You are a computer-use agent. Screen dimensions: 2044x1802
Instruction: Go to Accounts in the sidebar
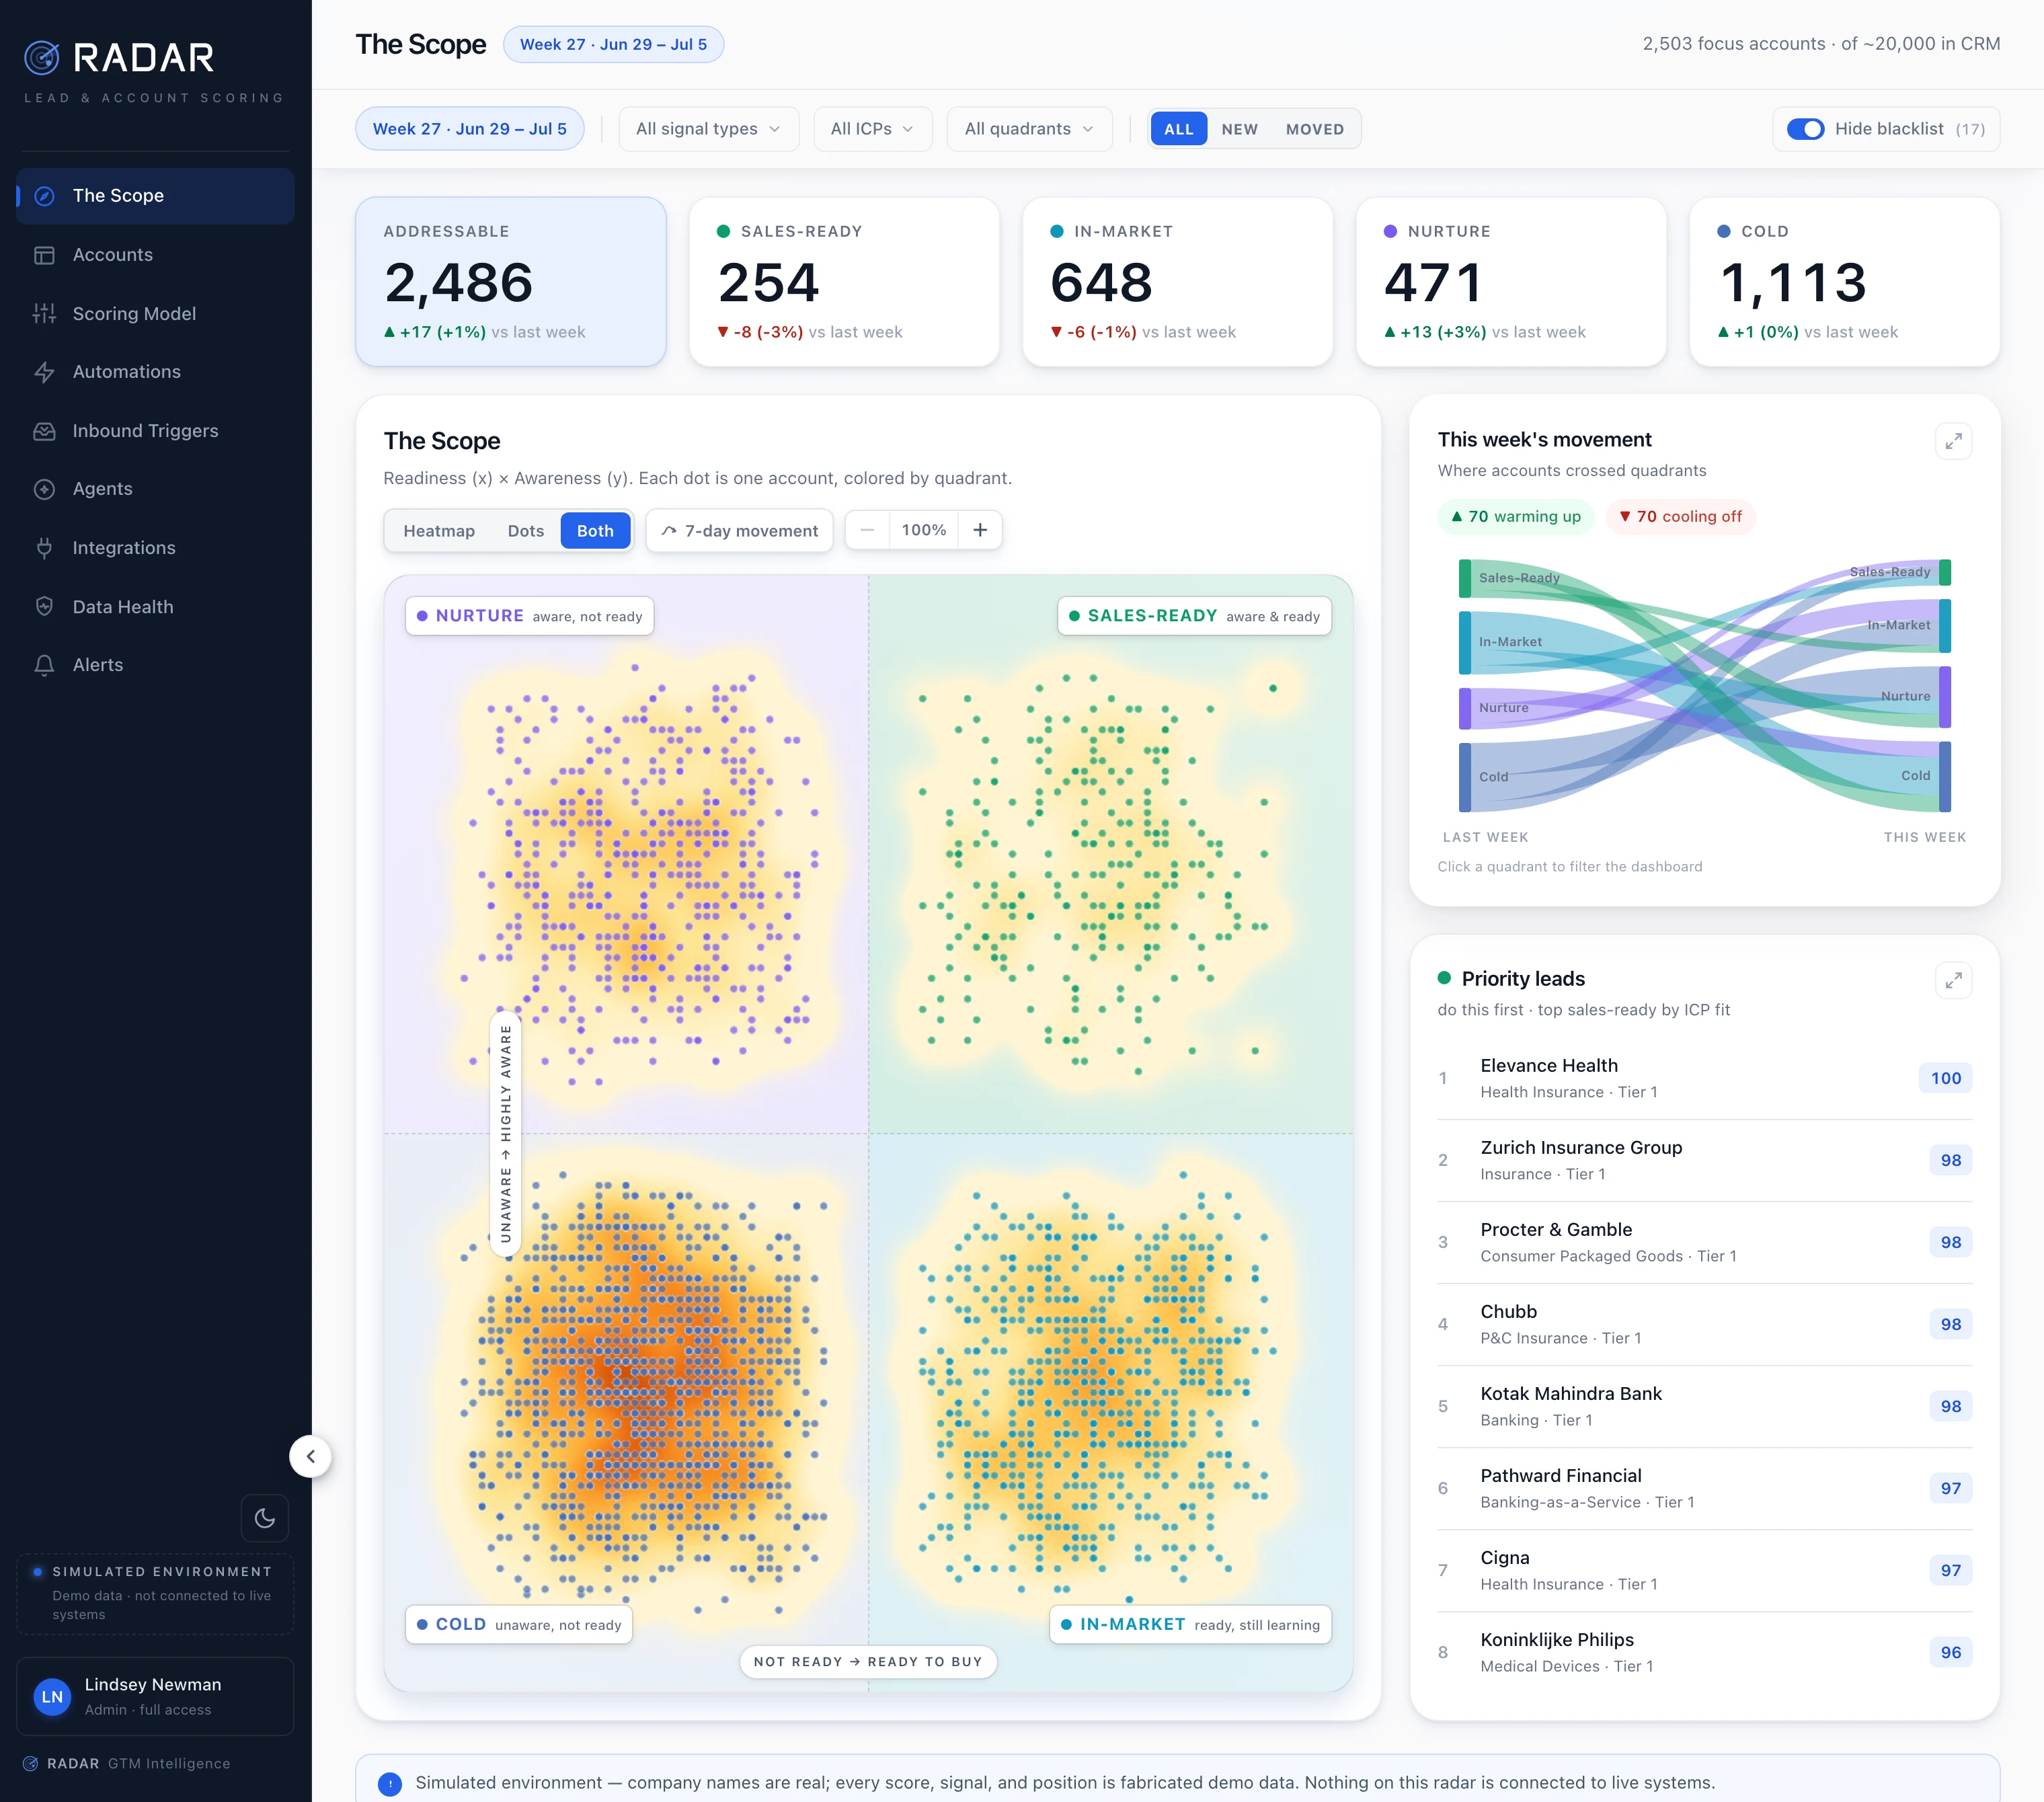(x=155, y=255)
